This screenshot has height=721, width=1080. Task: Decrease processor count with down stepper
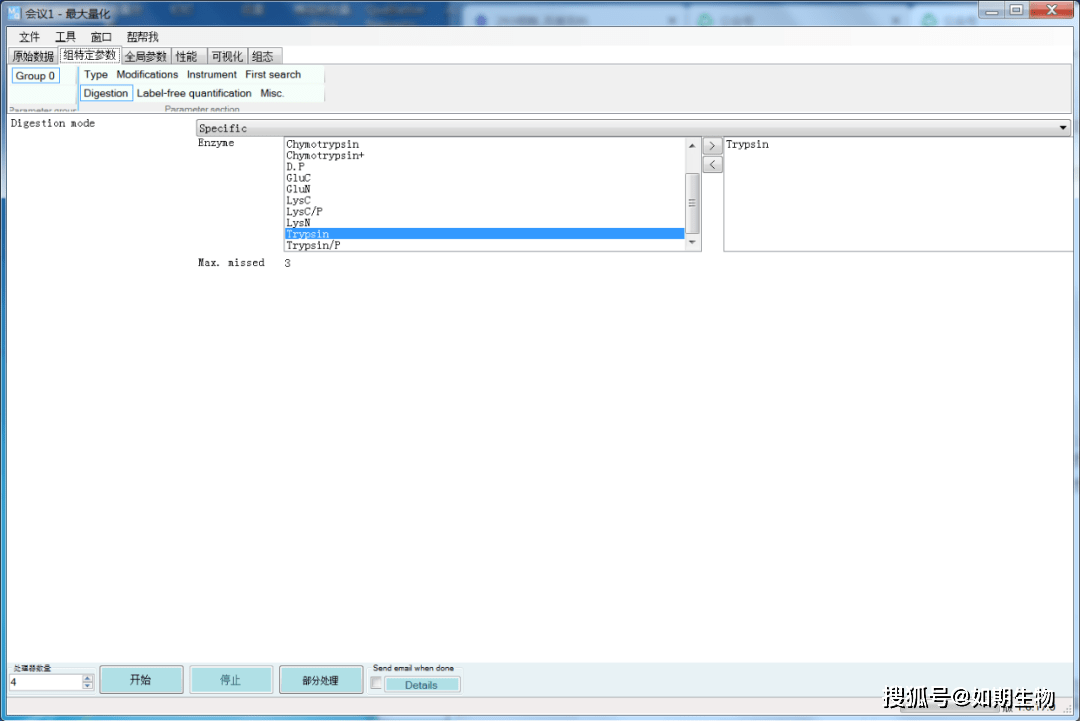tap(87, 687)
